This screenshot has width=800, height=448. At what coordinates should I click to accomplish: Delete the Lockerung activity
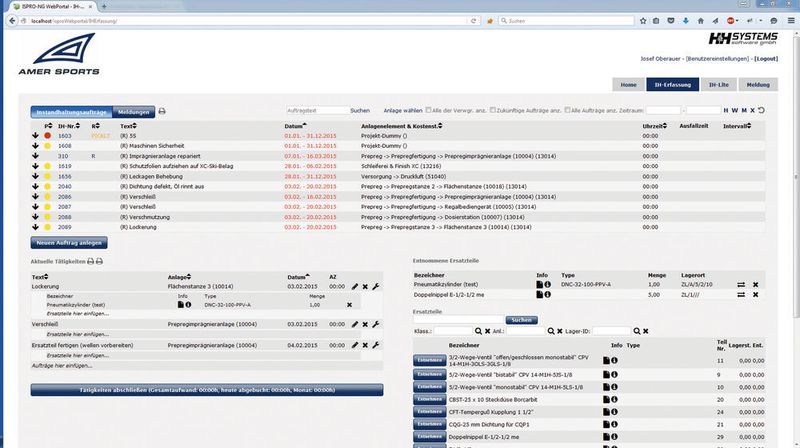pos(365,287)
